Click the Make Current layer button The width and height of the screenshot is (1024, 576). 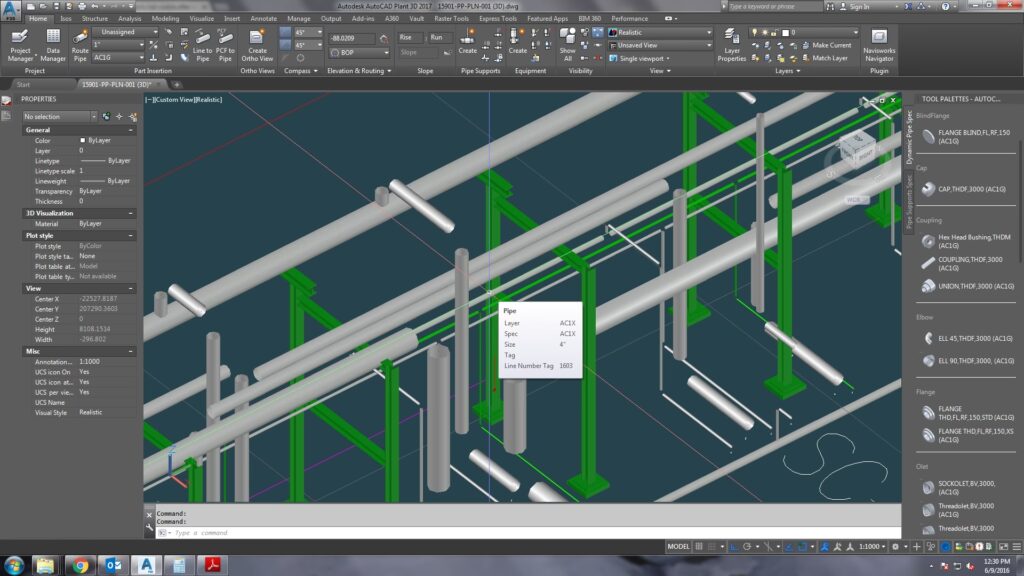coord(830,45)
